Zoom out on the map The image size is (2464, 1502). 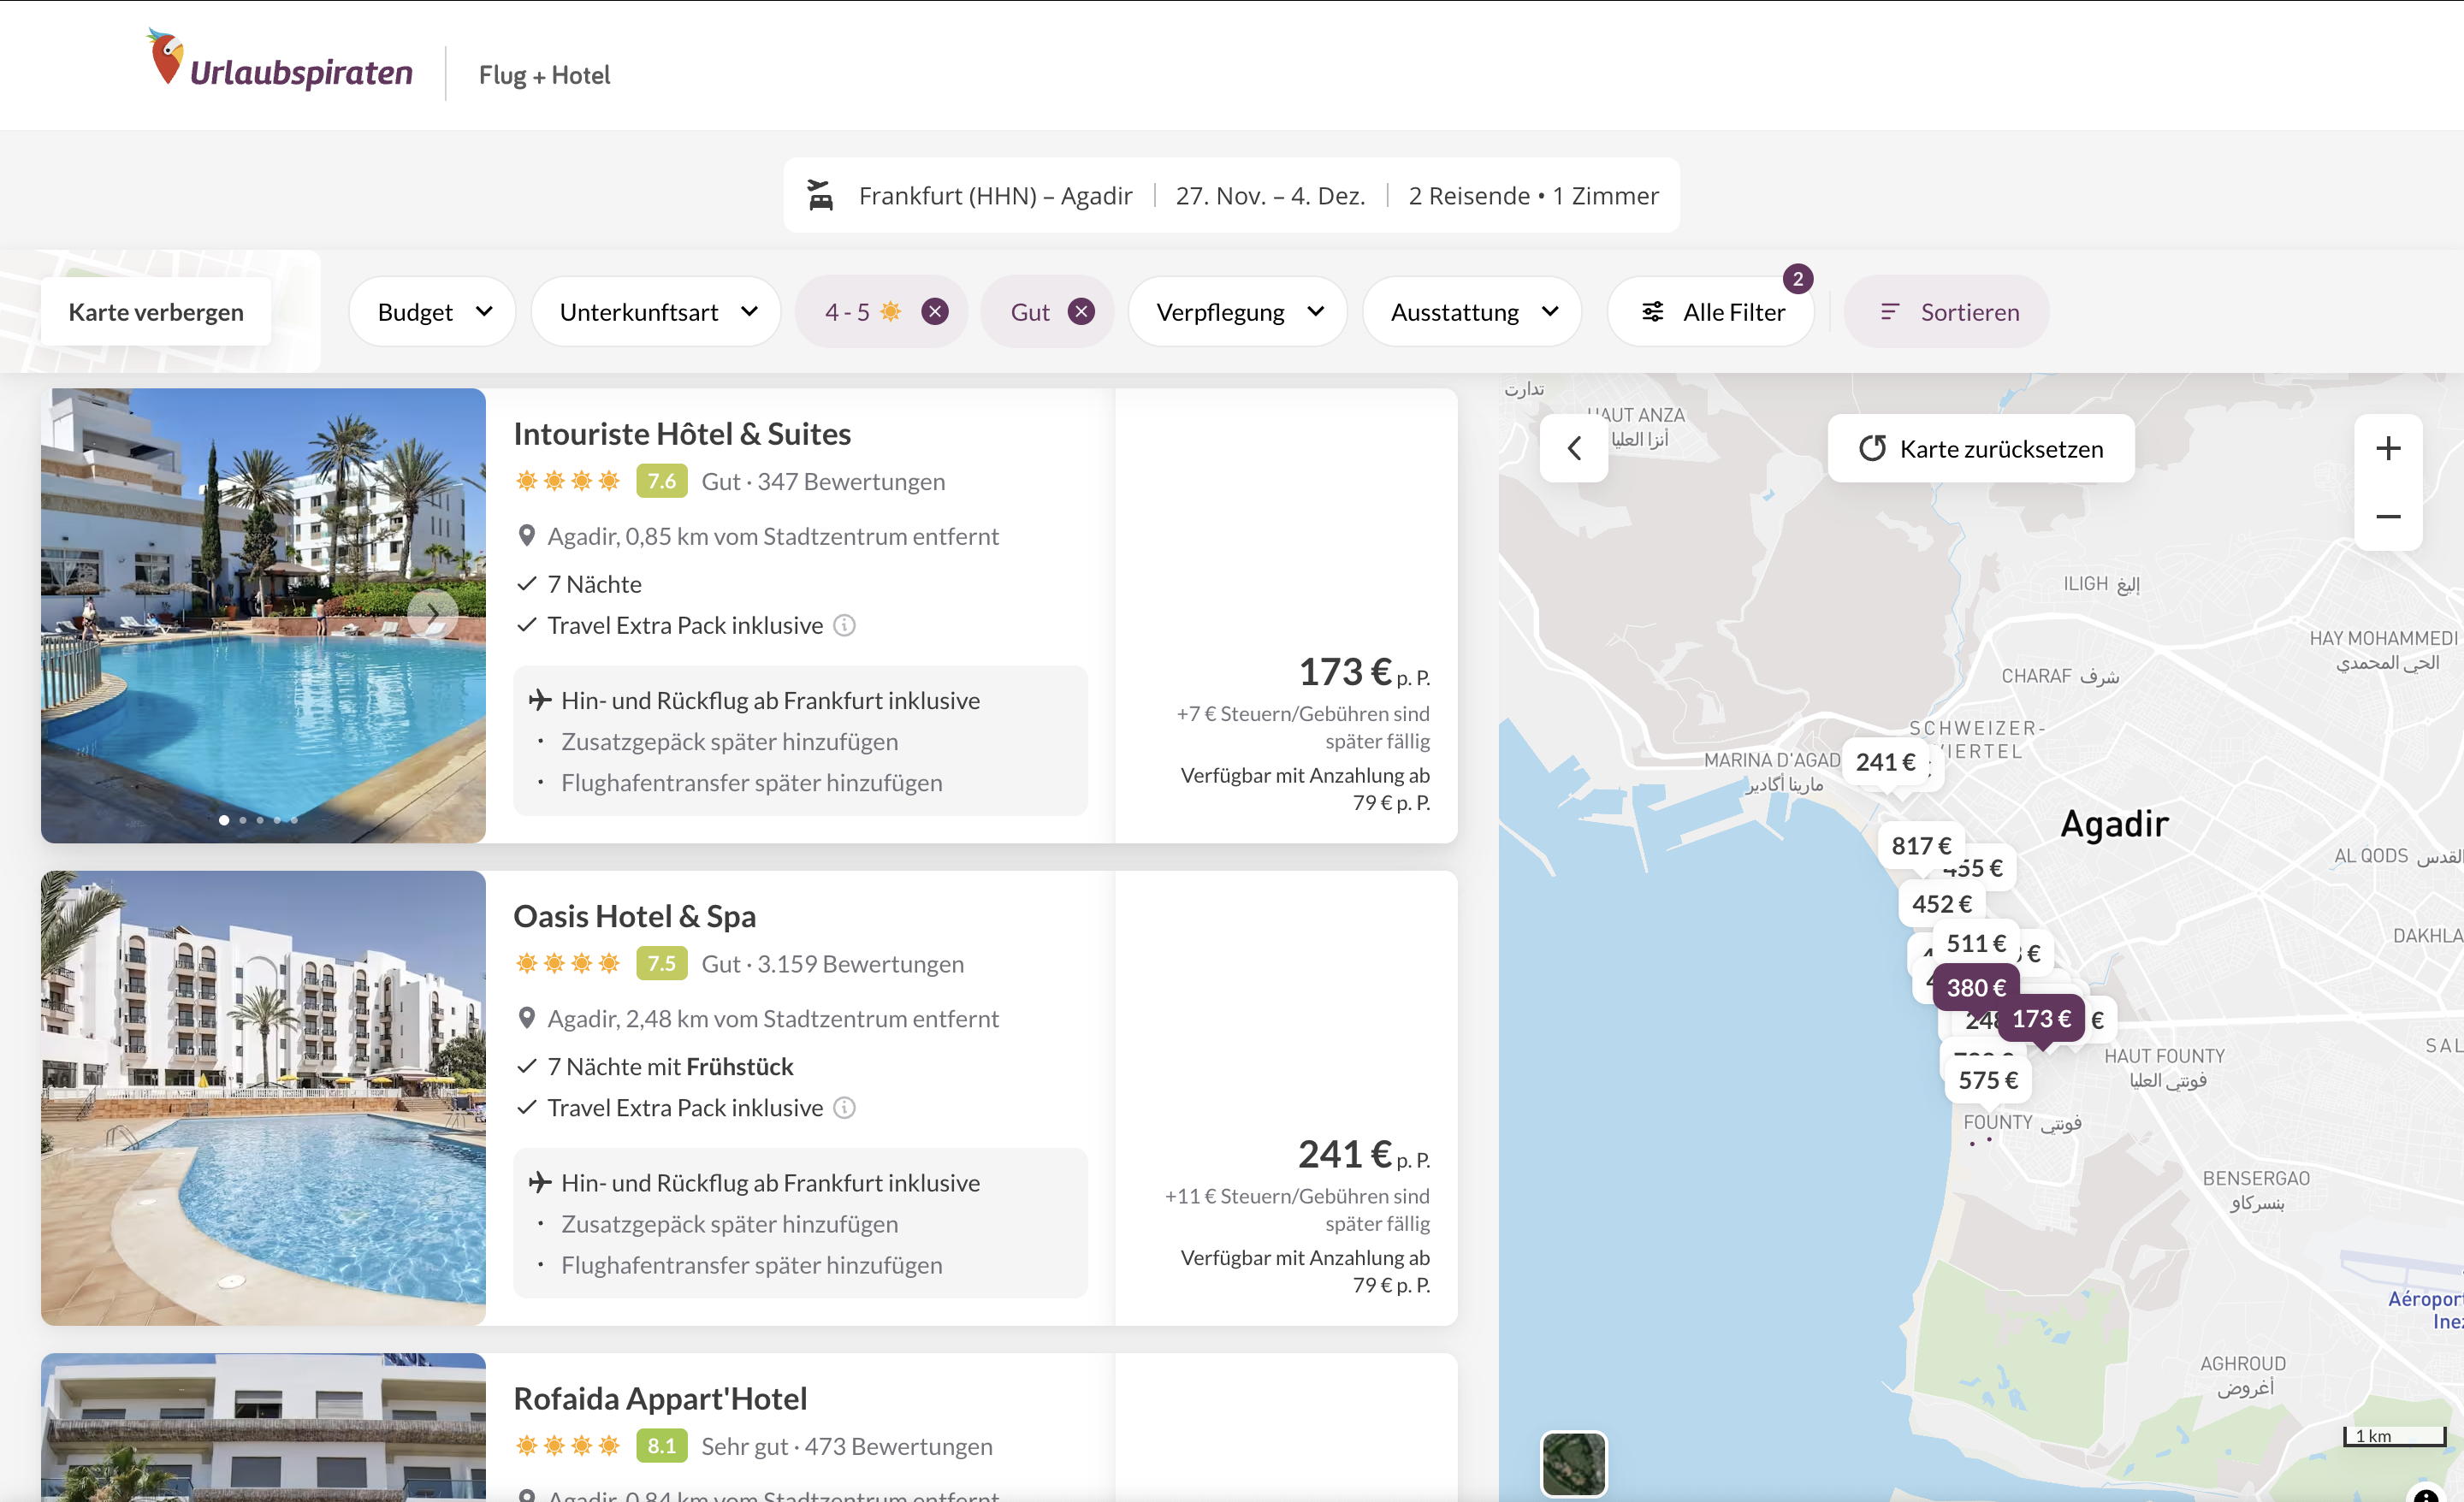point(2387,517)
